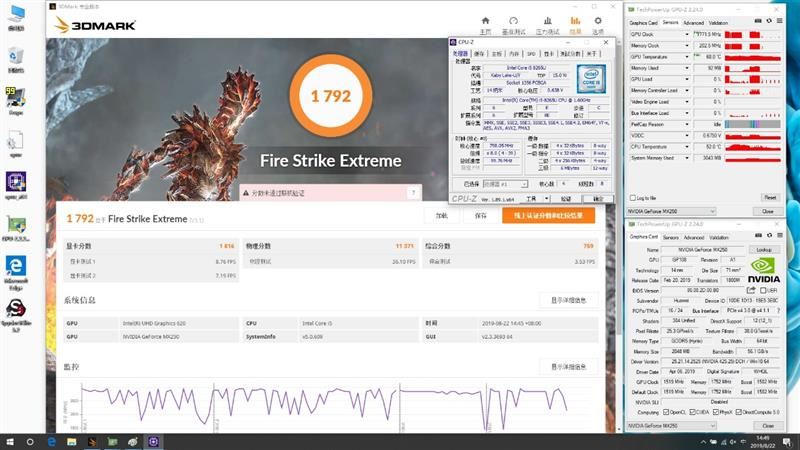Switch to Sensors tab in lower GPU-Z window
Viewport: 800px width, 450px height.
point(670,238)
